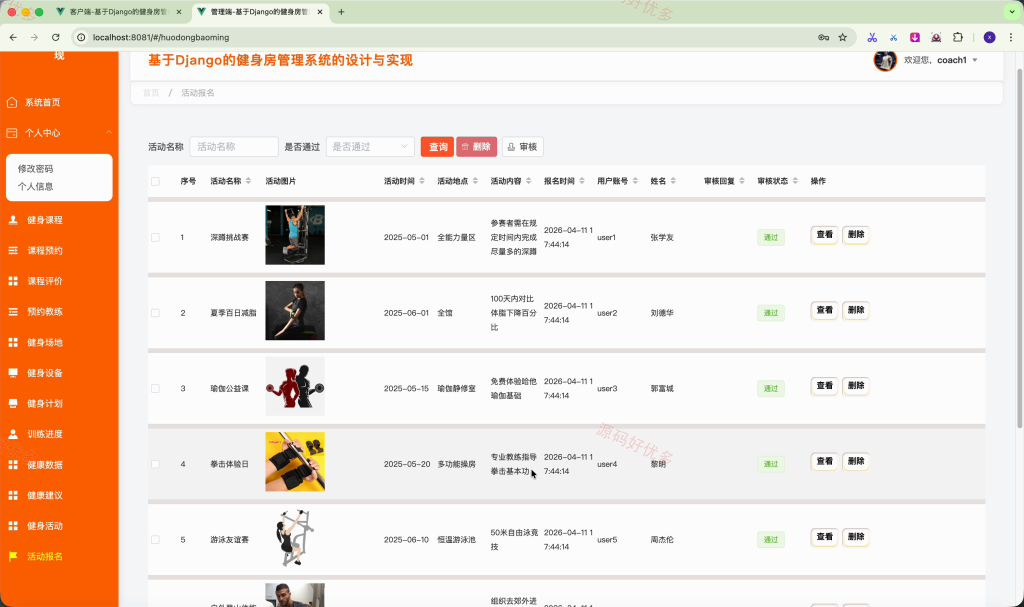
Task: Click the Chrome profile avatar icon
Action: pos(989,37)
